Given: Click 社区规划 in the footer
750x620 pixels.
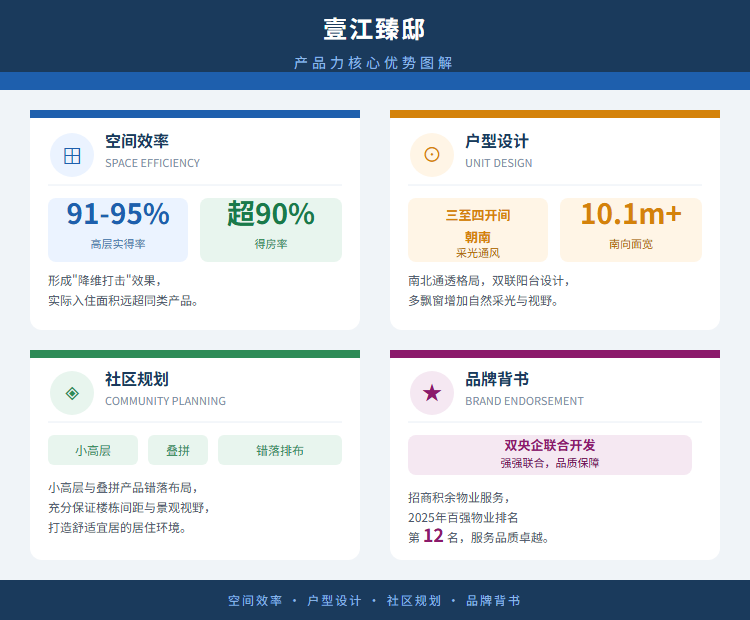Looking at the screenshot, I should pos(414,601).
